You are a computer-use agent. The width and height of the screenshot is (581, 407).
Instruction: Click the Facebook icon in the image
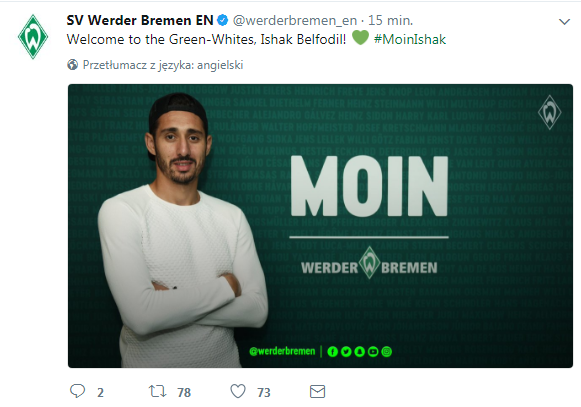332,351
